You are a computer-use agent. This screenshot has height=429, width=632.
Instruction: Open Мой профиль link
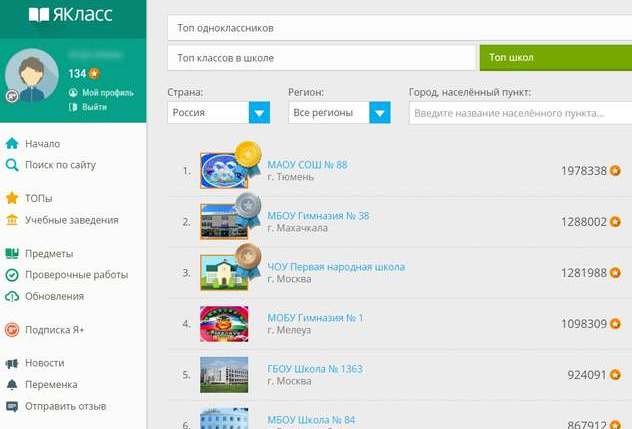tap(108, 93)
